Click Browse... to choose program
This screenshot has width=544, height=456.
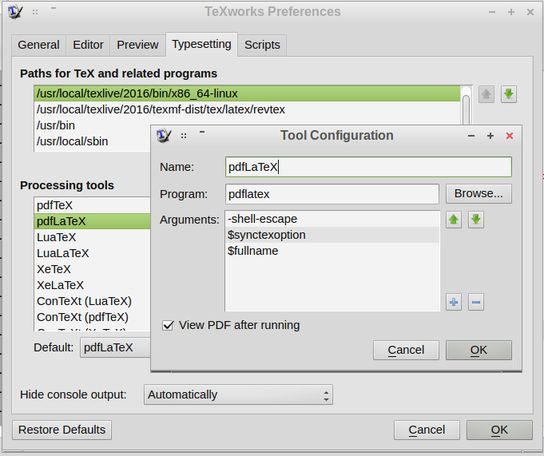point(478,194)
